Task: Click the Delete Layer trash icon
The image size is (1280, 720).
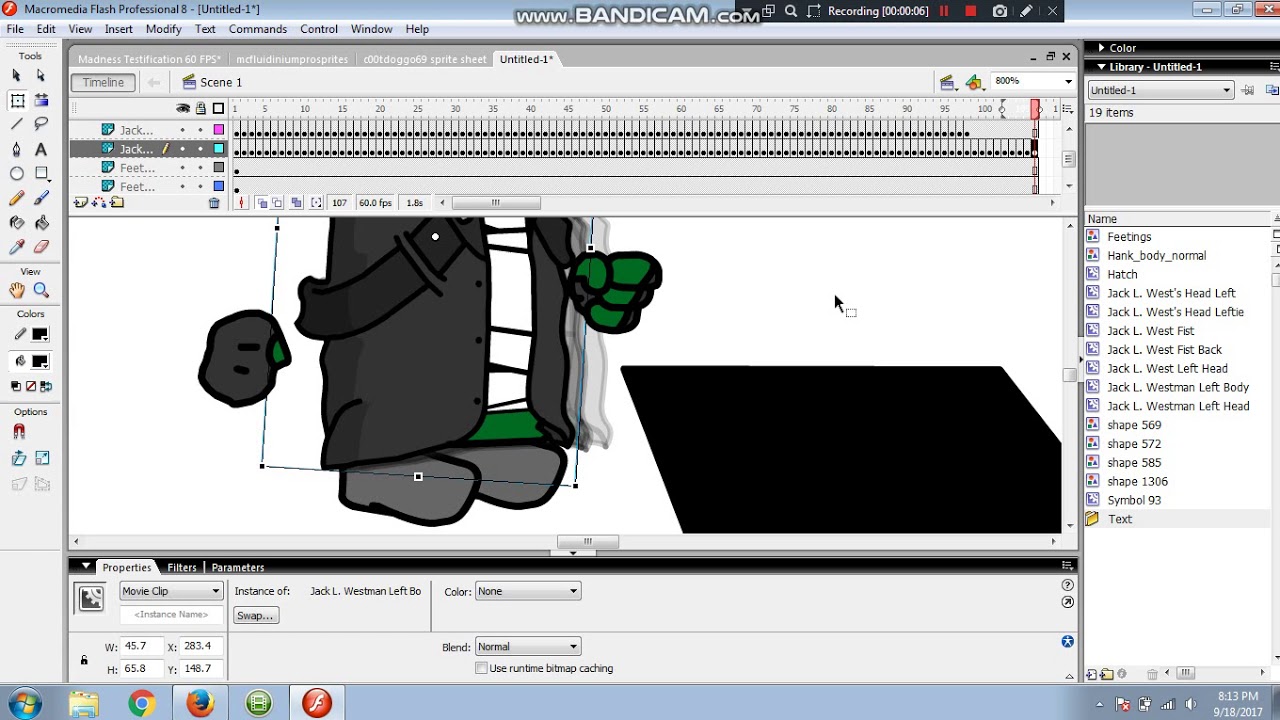Action: (214, 203)
